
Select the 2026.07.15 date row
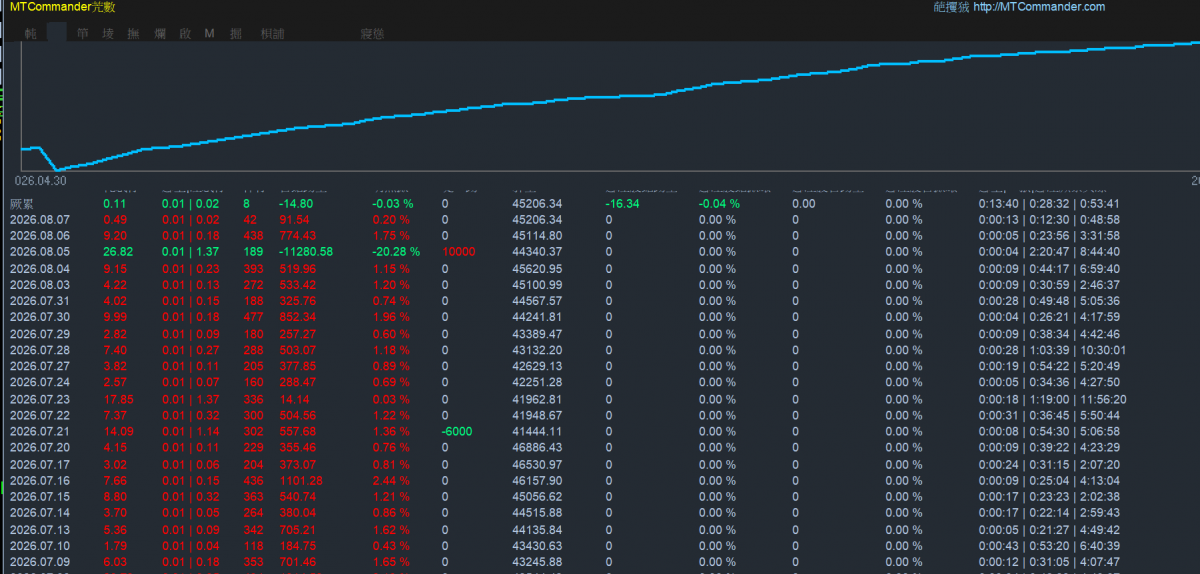(x=600, y=497)
